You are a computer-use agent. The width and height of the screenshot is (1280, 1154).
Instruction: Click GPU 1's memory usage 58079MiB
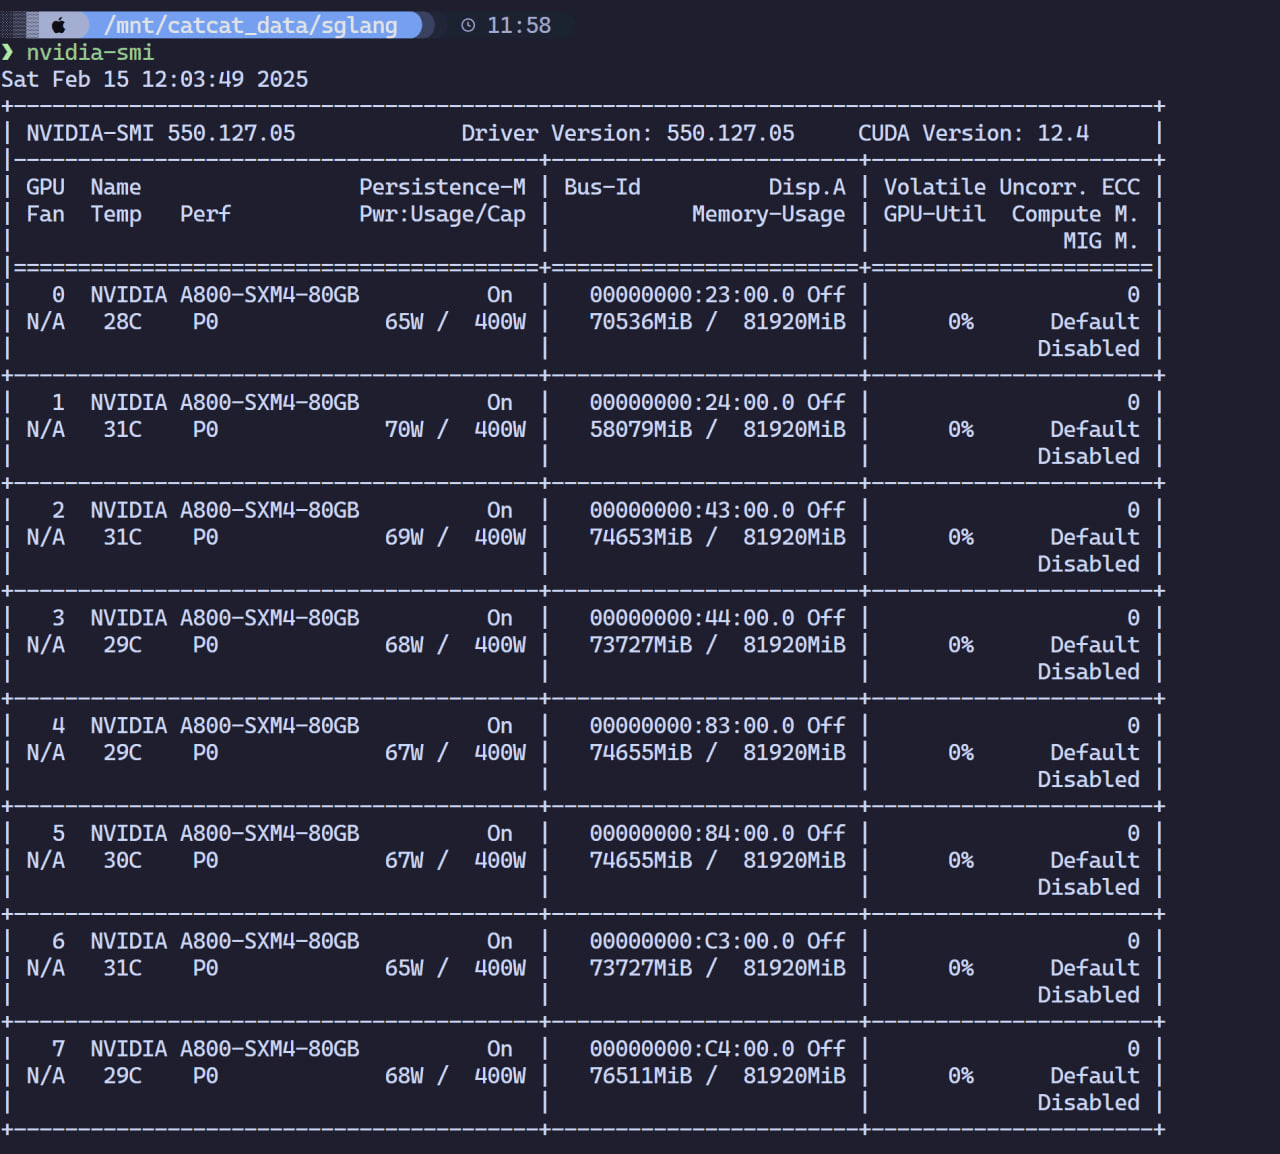[x=641, y=429]
